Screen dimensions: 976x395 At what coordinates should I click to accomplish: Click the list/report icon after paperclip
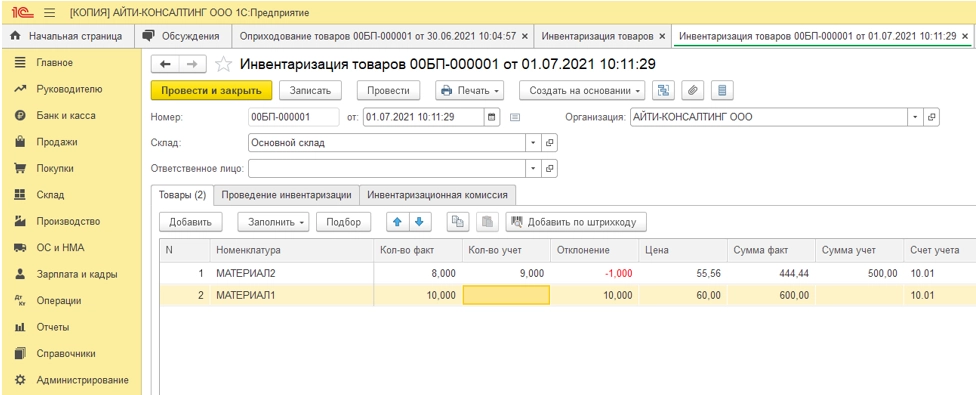(722, 90)
